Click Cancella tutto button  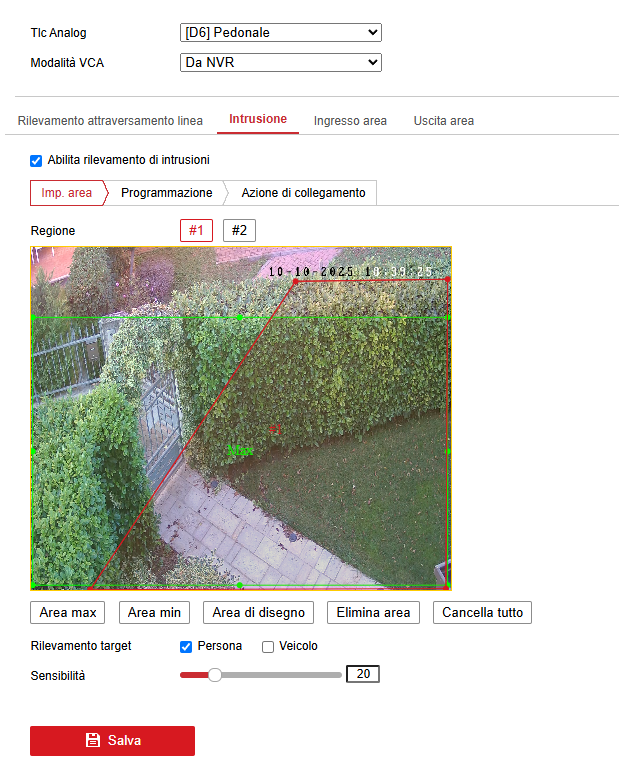coord(482,612)
